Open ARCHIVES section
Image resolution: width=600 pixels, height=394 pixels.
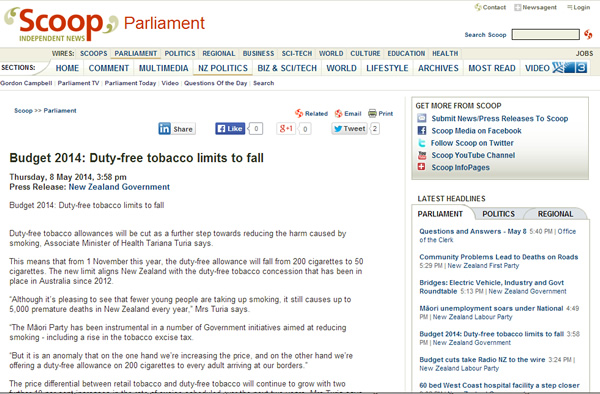438,68
